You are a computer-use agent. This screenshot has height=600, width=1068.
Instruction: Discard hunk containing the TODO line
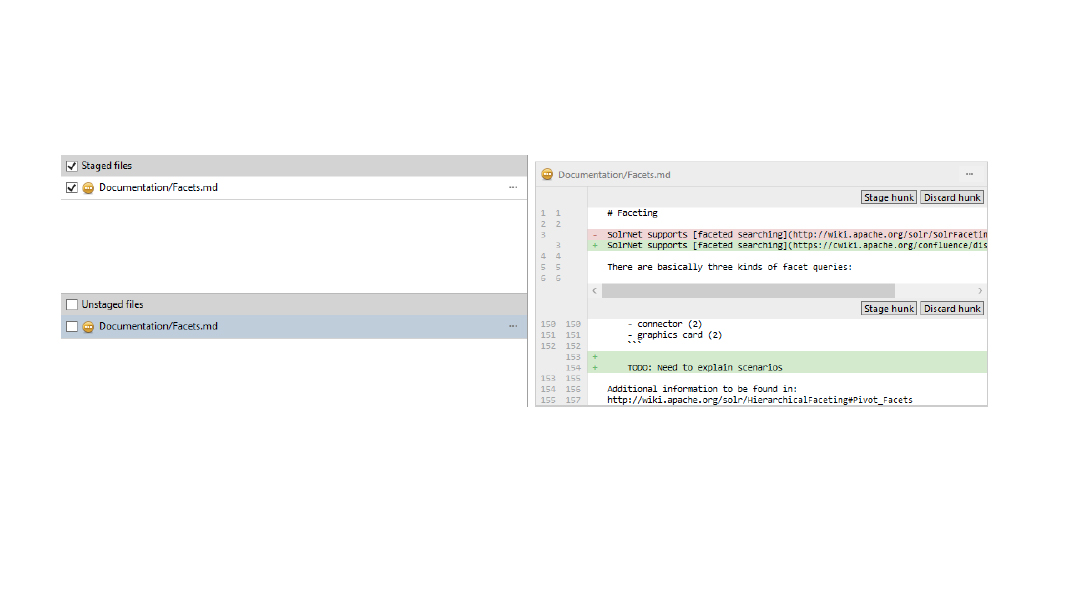coord(952,309)
